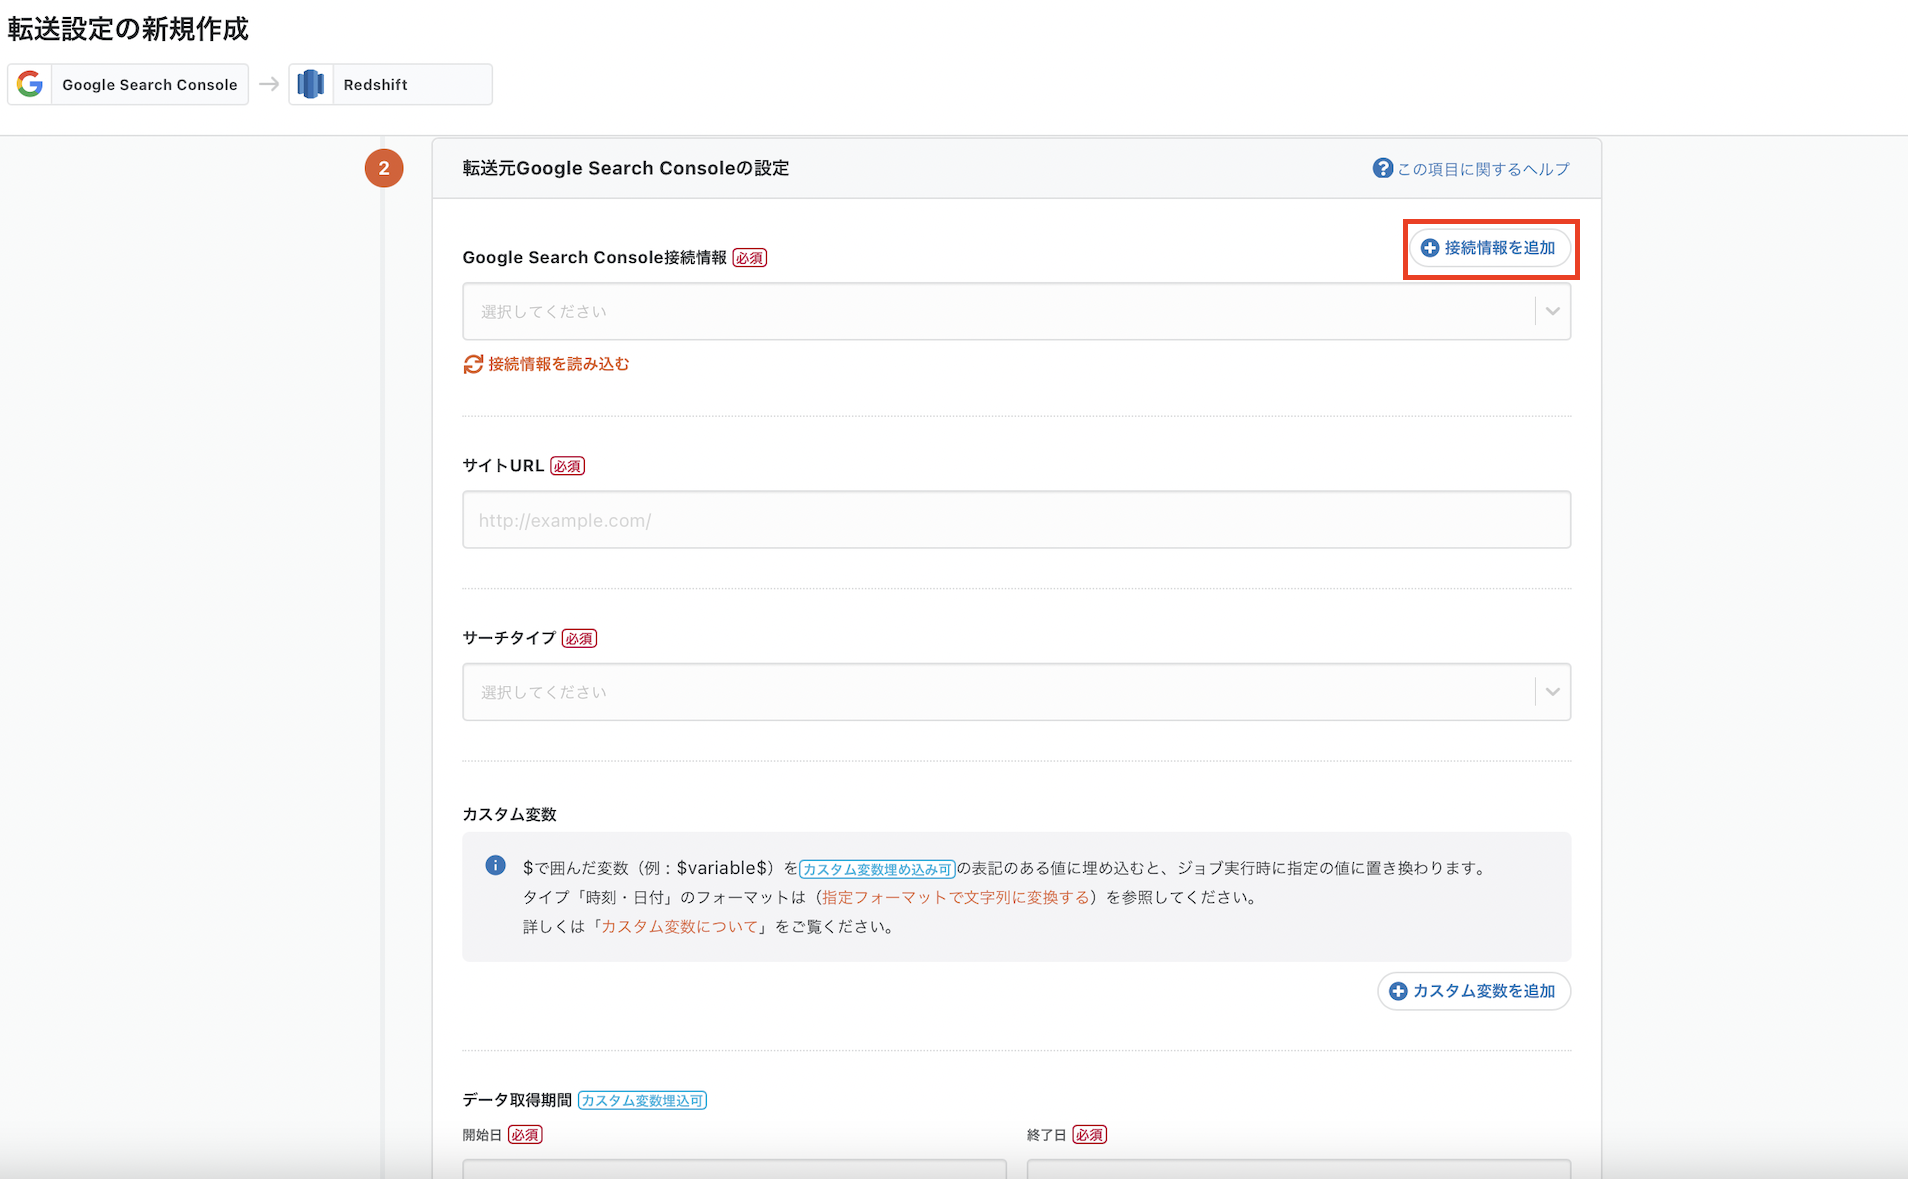The height and width of the screenshot is (1179, 1908).
Task: Focus the サイトURL input field
Action: pos(1016,520)
